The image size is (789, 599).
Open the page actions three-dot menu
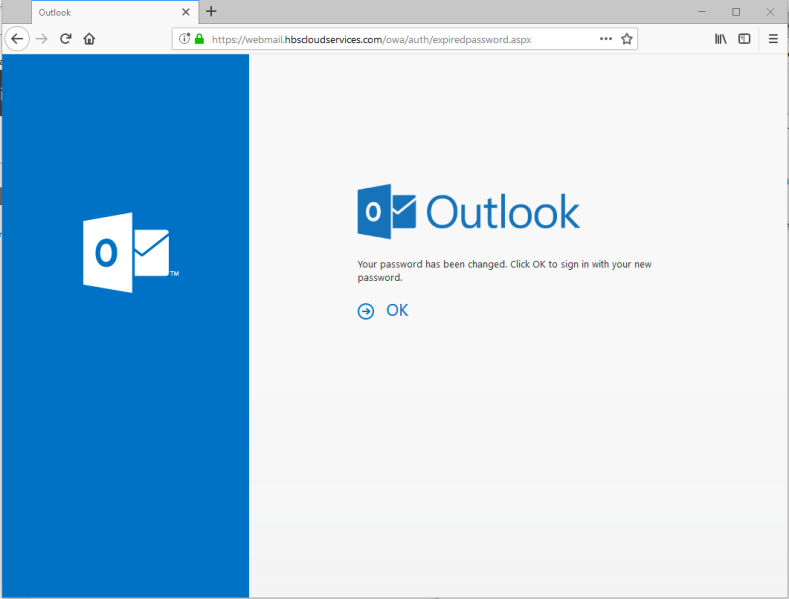tap(606, 39)
